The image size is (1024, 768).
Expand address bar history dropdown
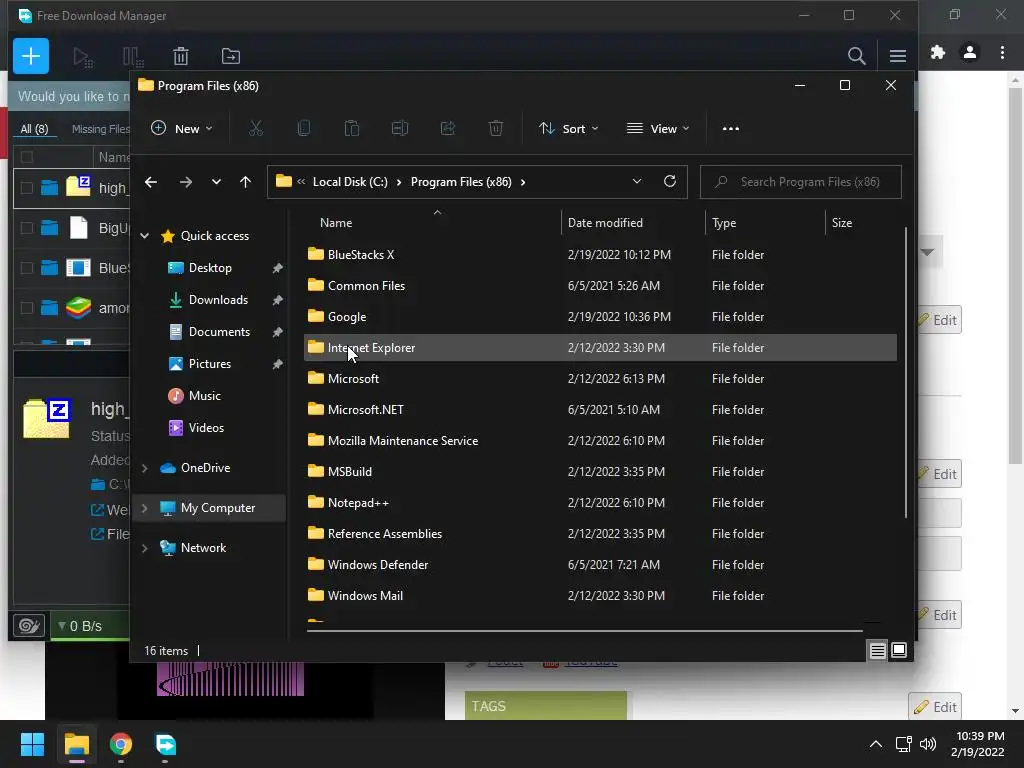(x=637, y=182)
